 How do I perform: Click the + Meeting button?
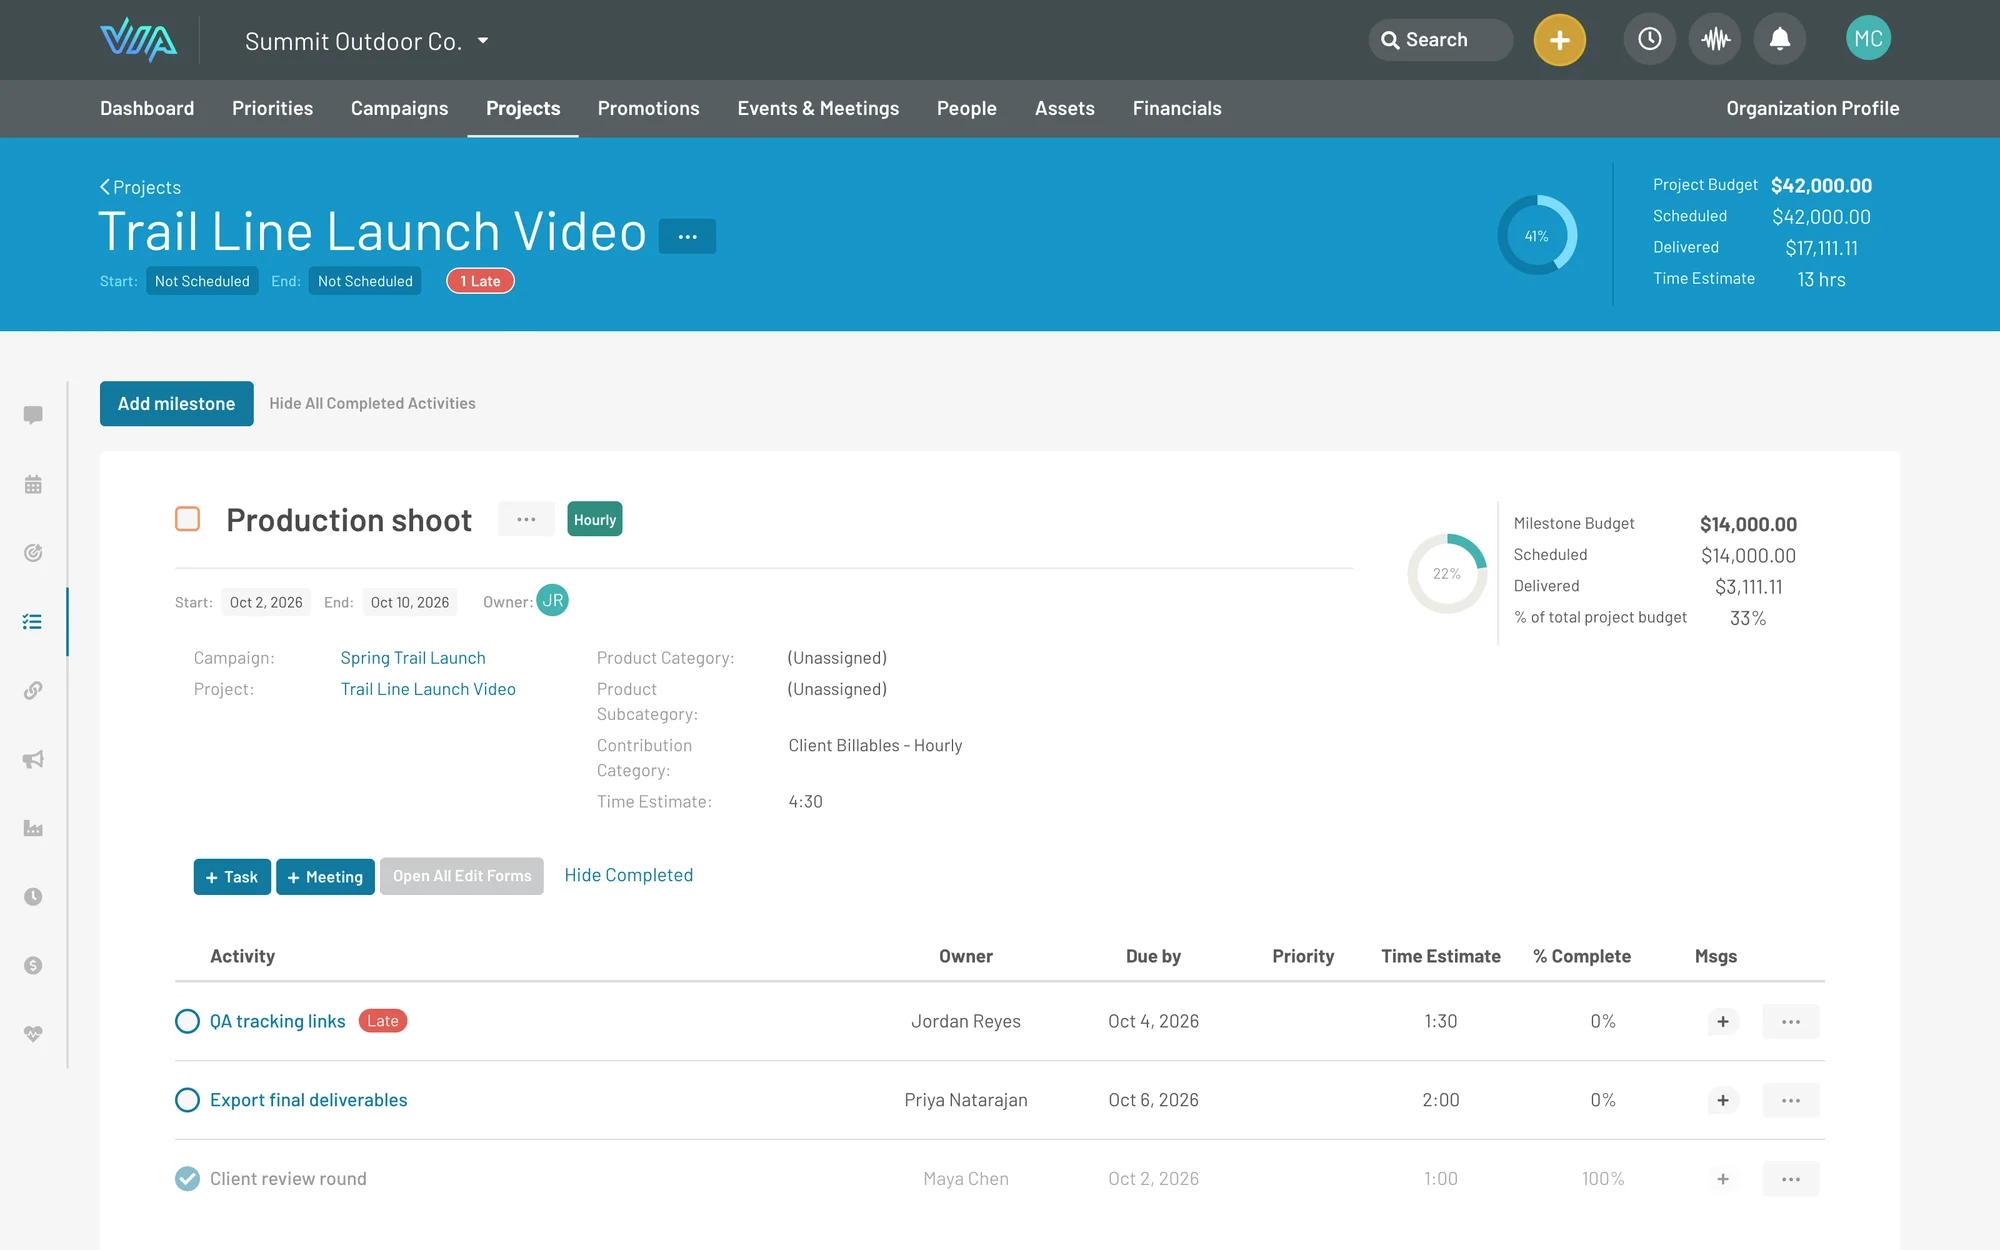click(325, 877)
